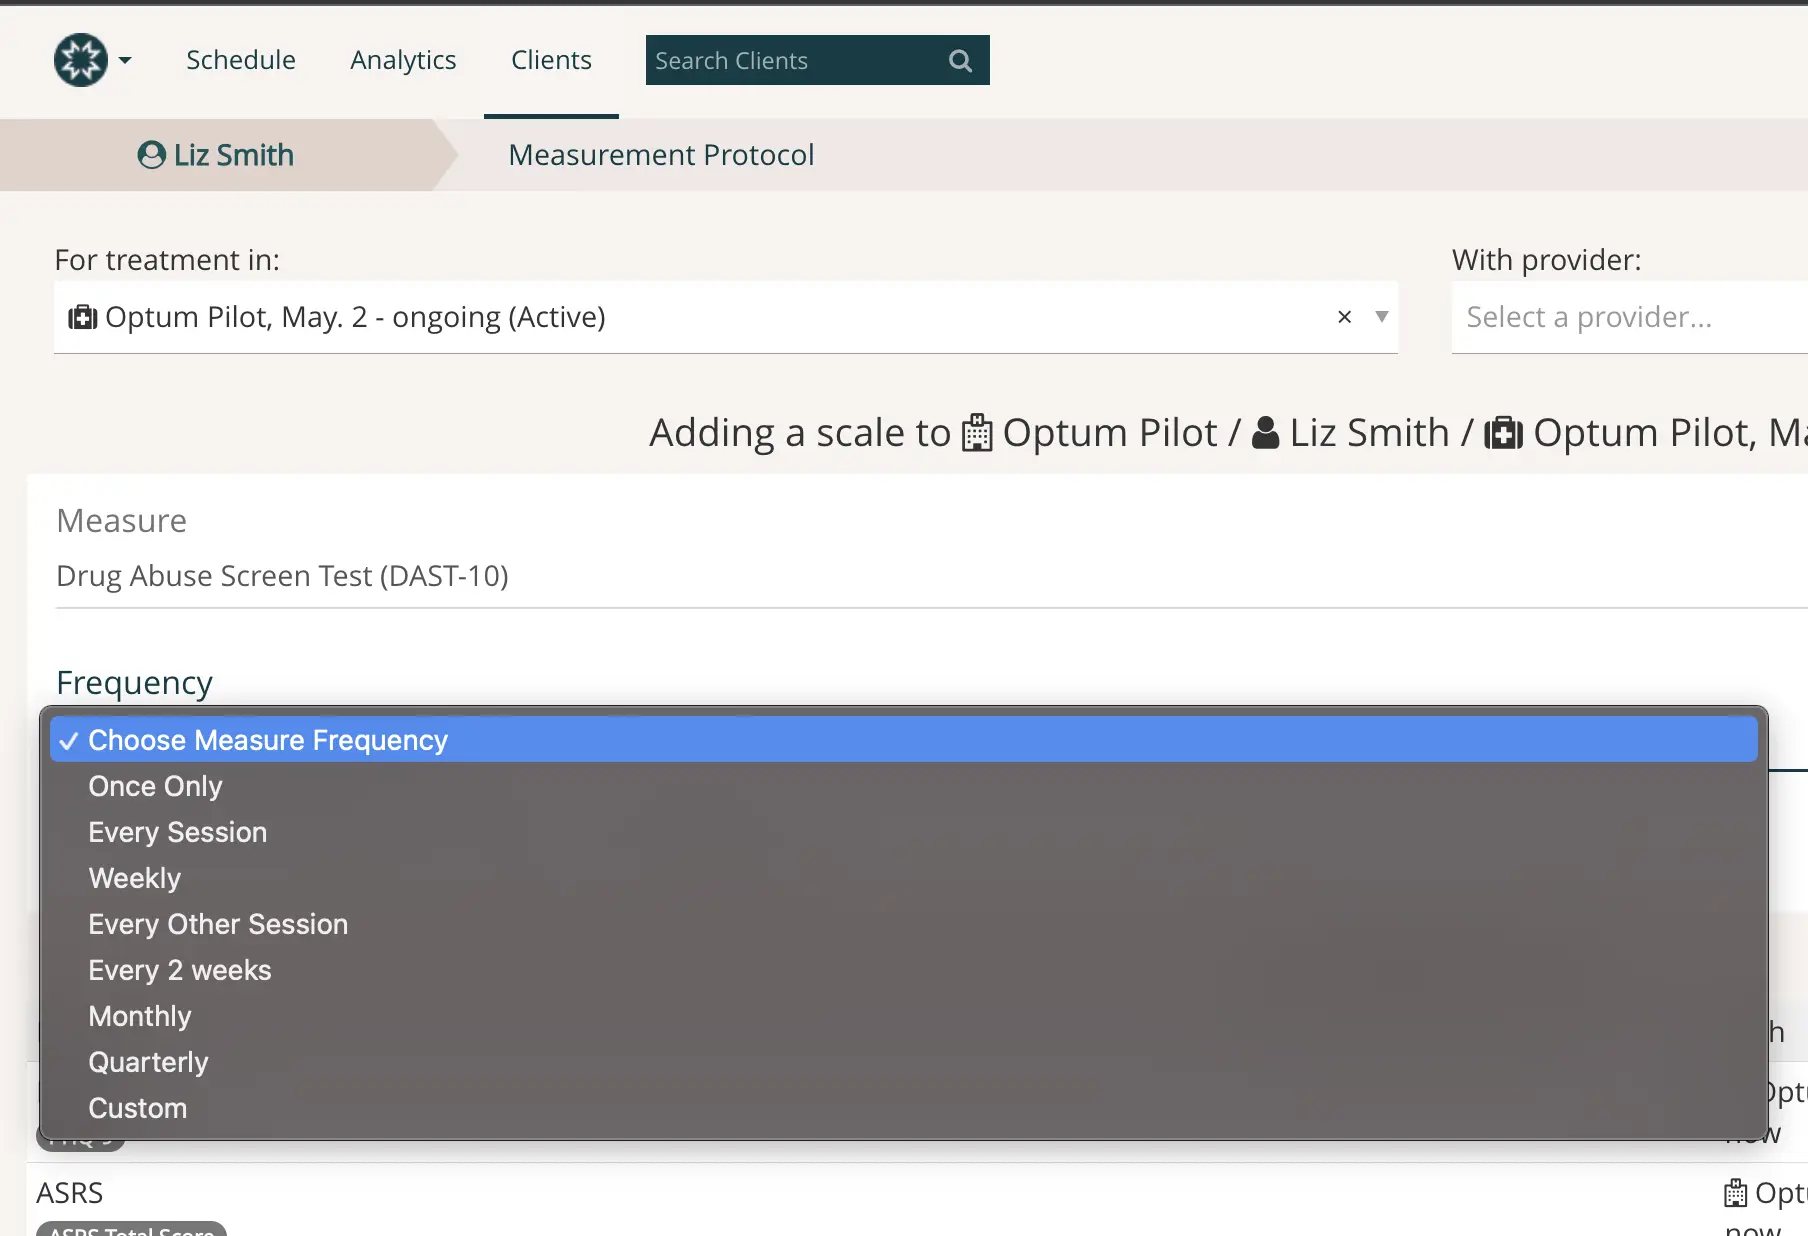The height and width of the screenshot is (1236, 1808).
Task: Click the hospital icon before Optum Pilot heading
Action: 975,432
